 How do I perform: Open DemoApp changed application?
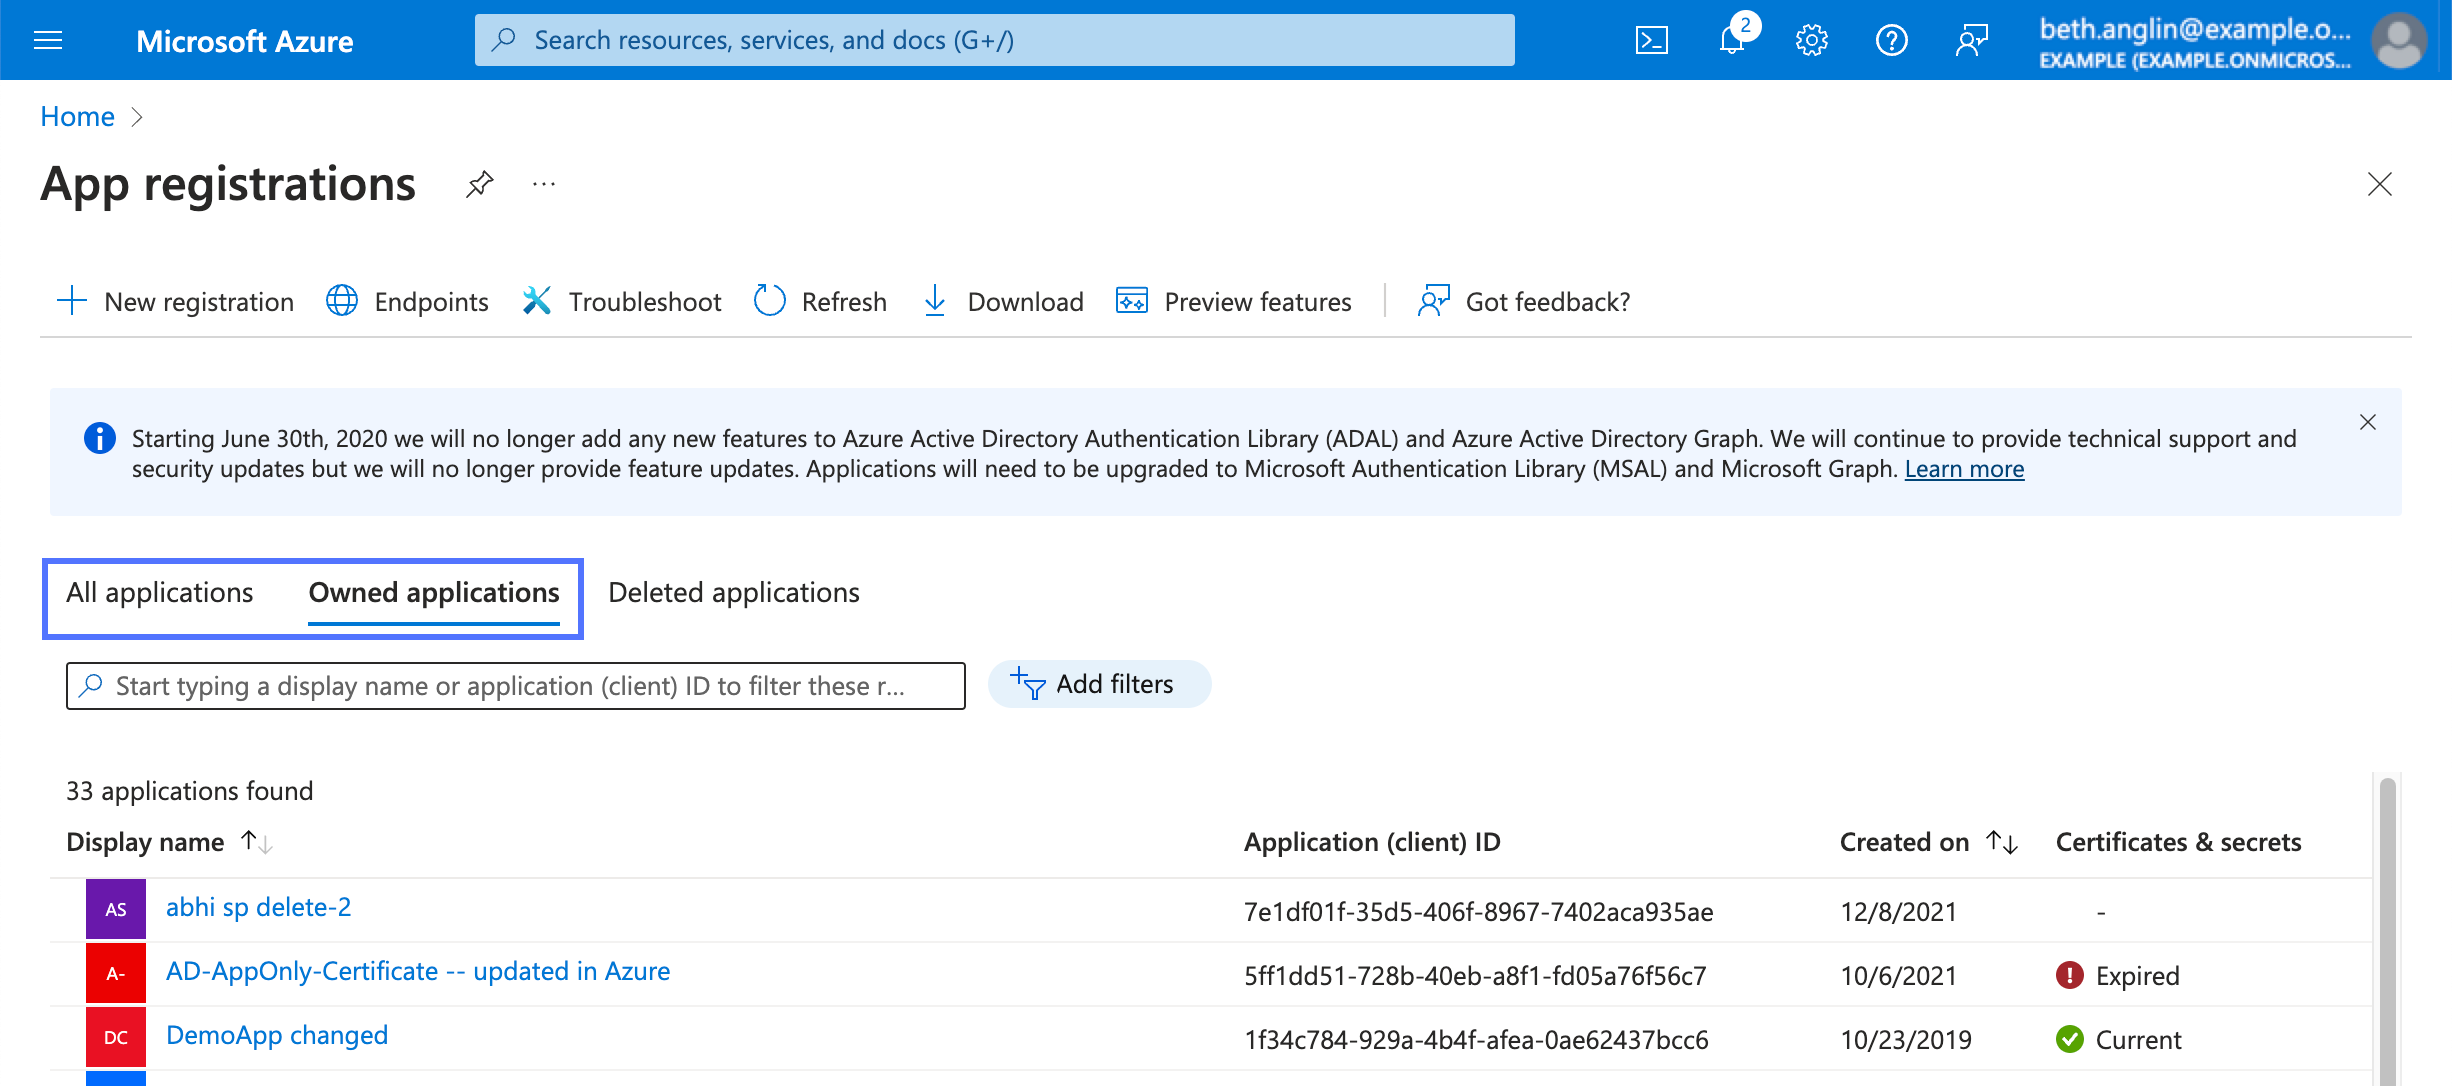pyautogui.click(x=277, y=1035)
